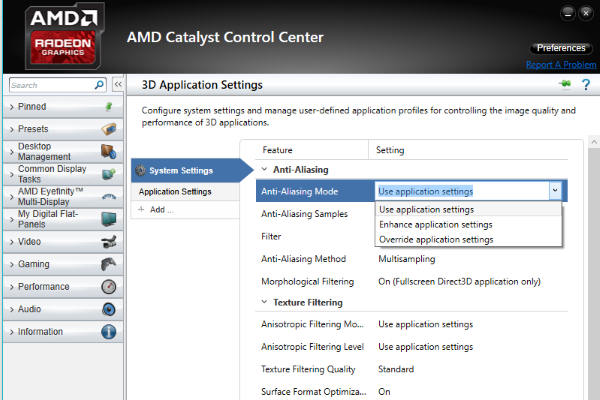Choose 'Override application settings' option

click(x=468, y=240)
